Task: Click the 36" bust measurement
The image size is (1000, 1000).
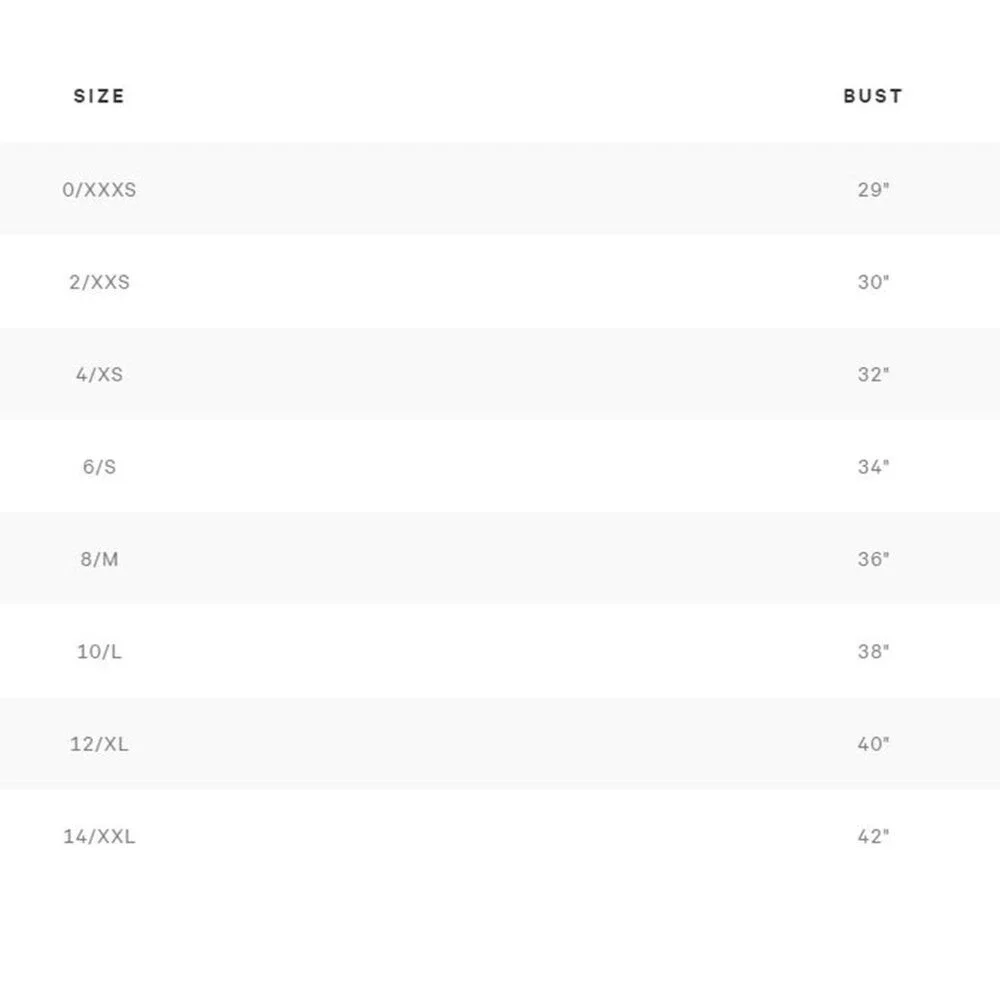Action: (873, 559)
